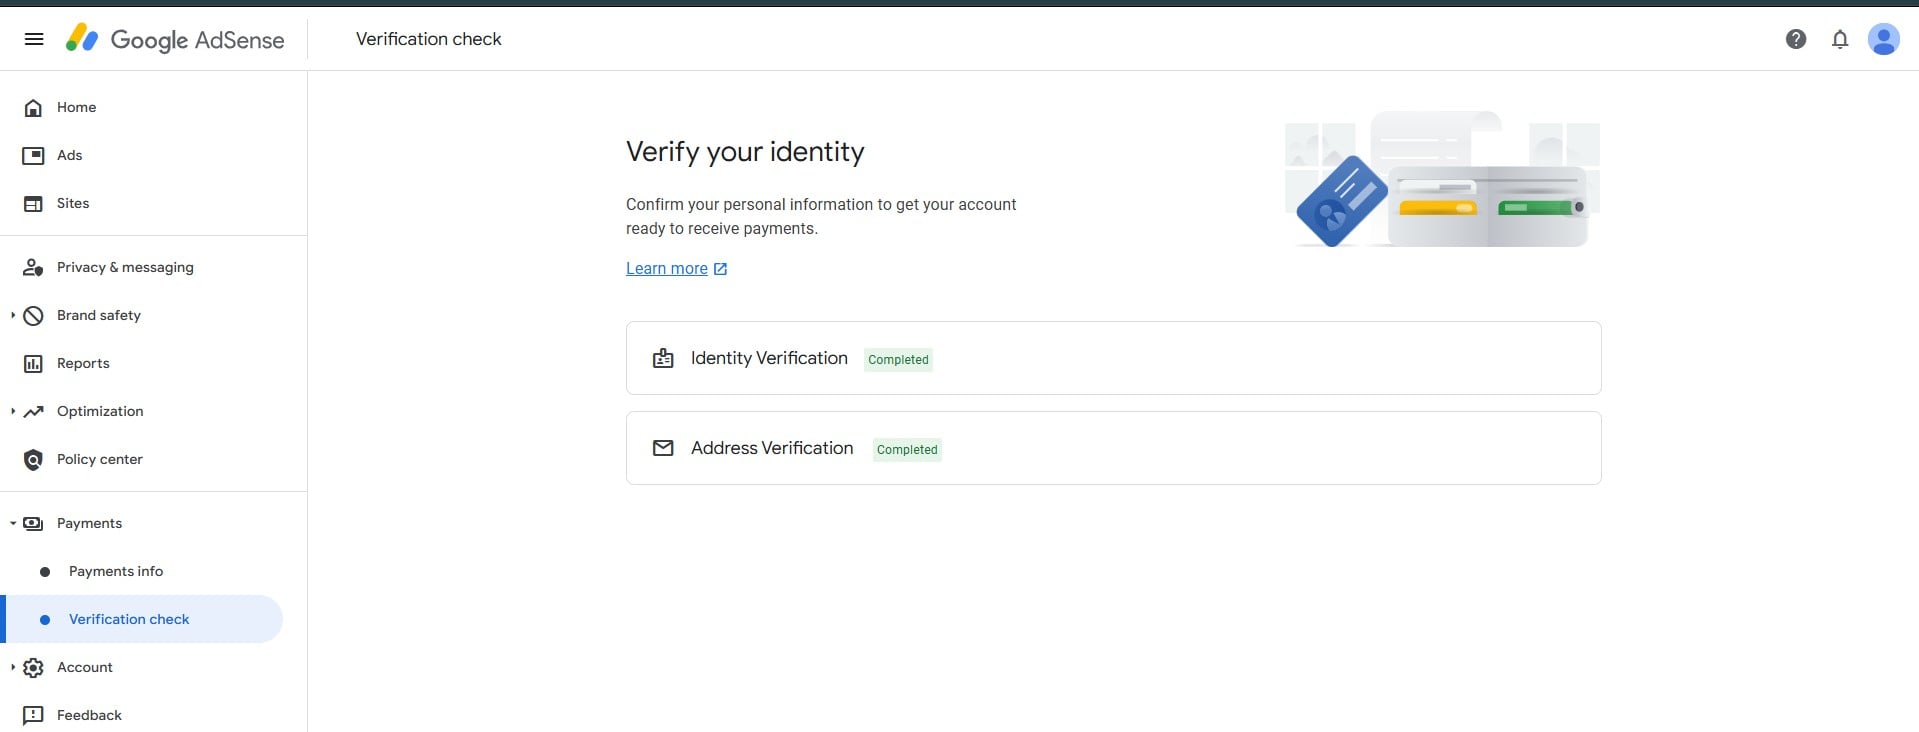The width and height of the screenshot is (1919, 732).
Task: Open the hamburger main menu
Action: (34, 39)
